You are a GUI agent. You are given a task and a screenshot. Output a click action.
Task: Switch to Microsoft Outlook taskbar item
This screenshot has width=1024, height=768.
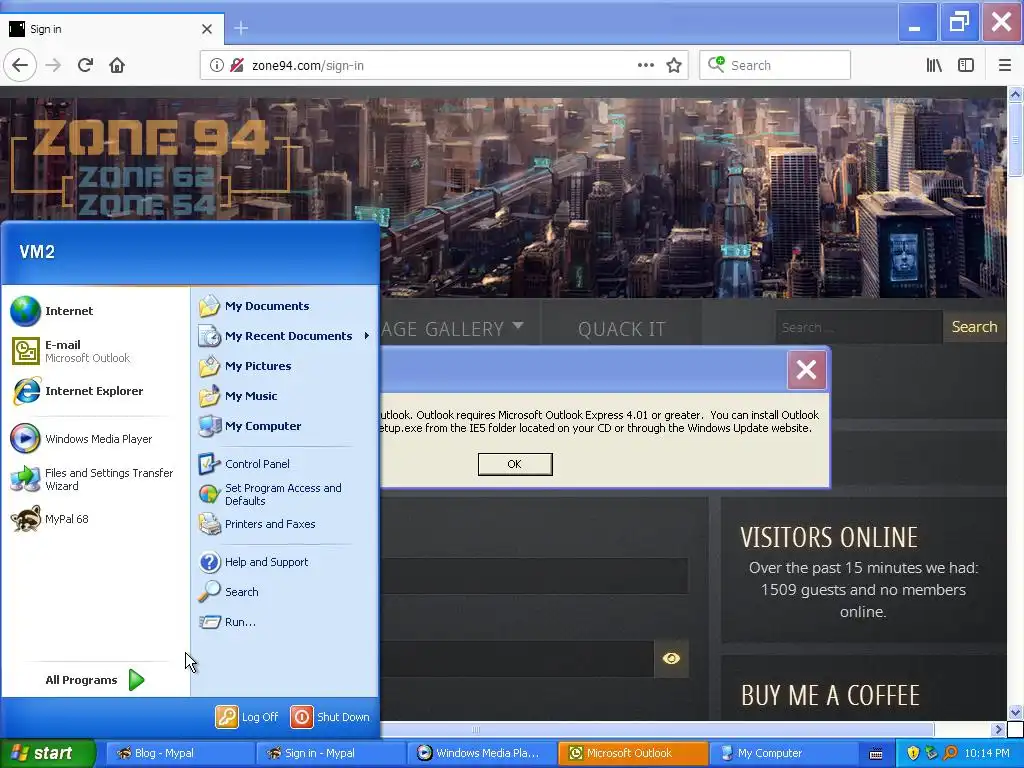[x=633, y=754]
